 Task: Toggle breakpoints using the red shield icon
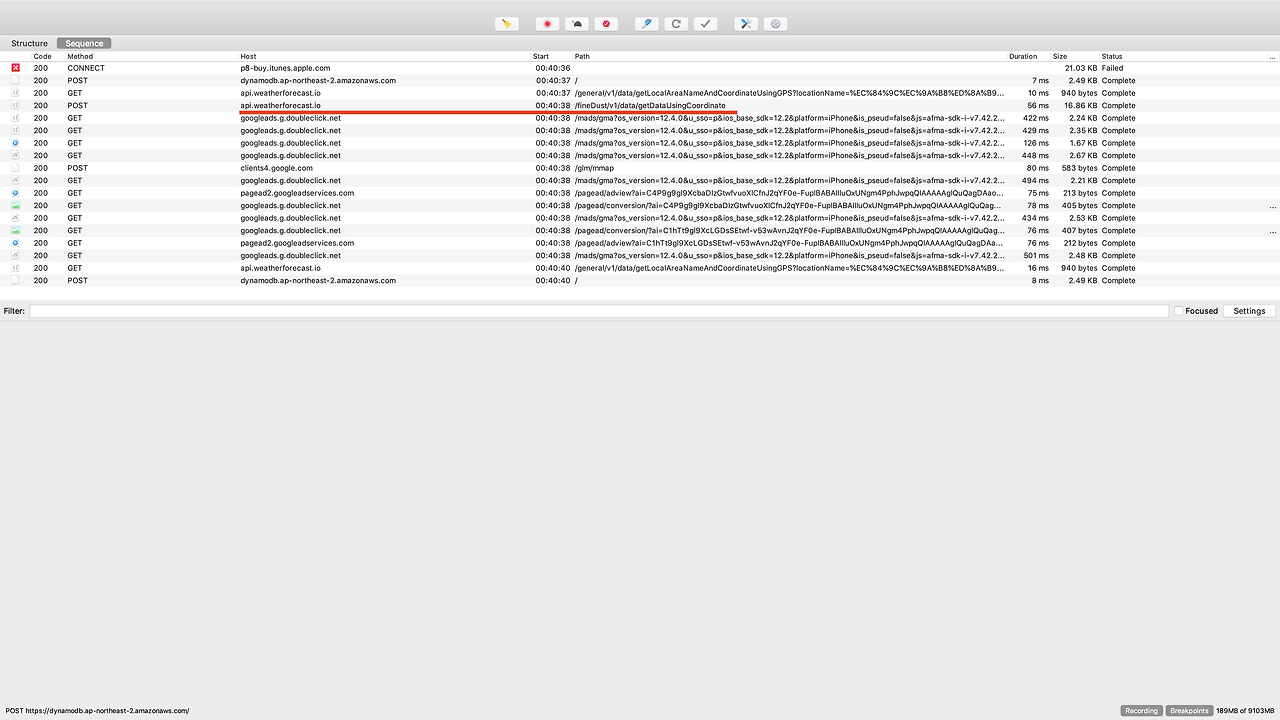(x=606, y=23)
